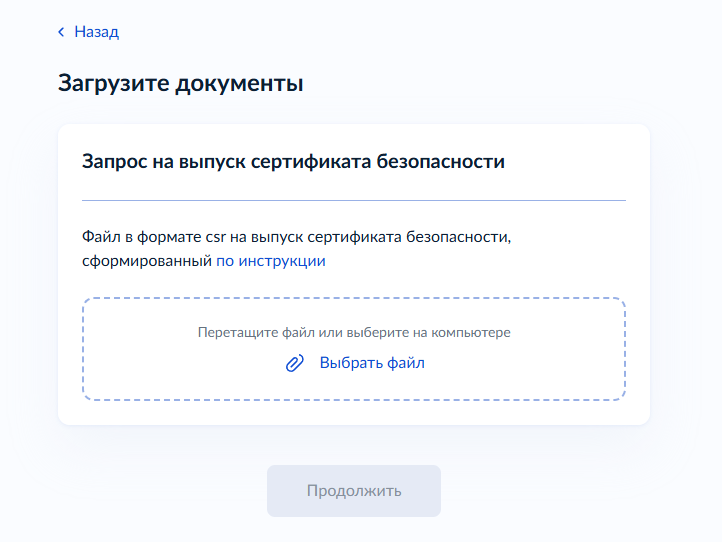Click the 'Загрузите документы' page heading

pos(180,83)
